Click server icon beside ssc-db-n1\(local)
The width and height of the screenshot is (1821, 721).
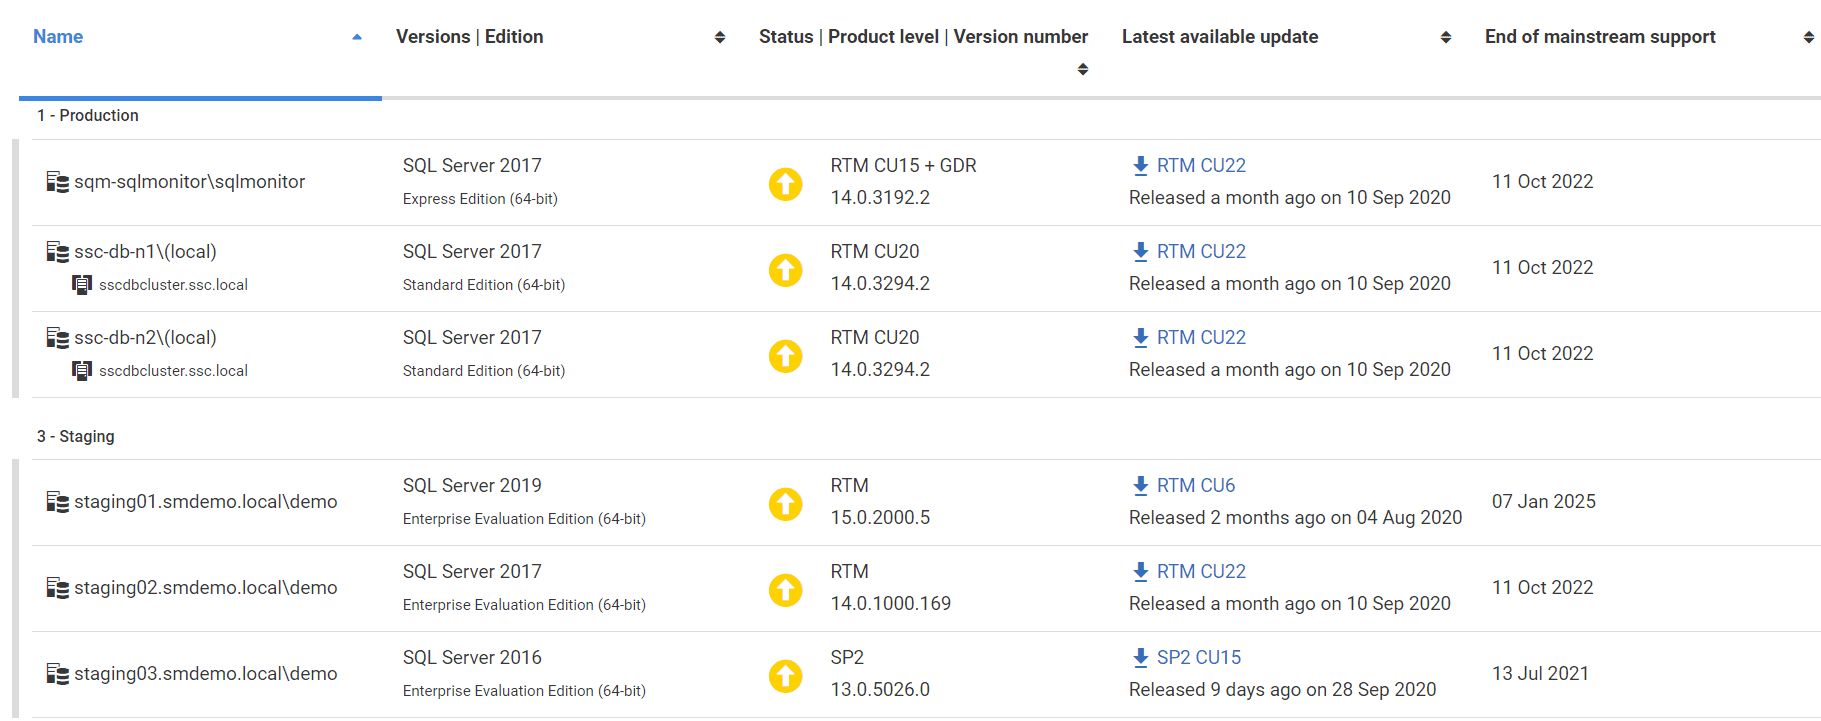pyautogui.click(x=58, y=252)
